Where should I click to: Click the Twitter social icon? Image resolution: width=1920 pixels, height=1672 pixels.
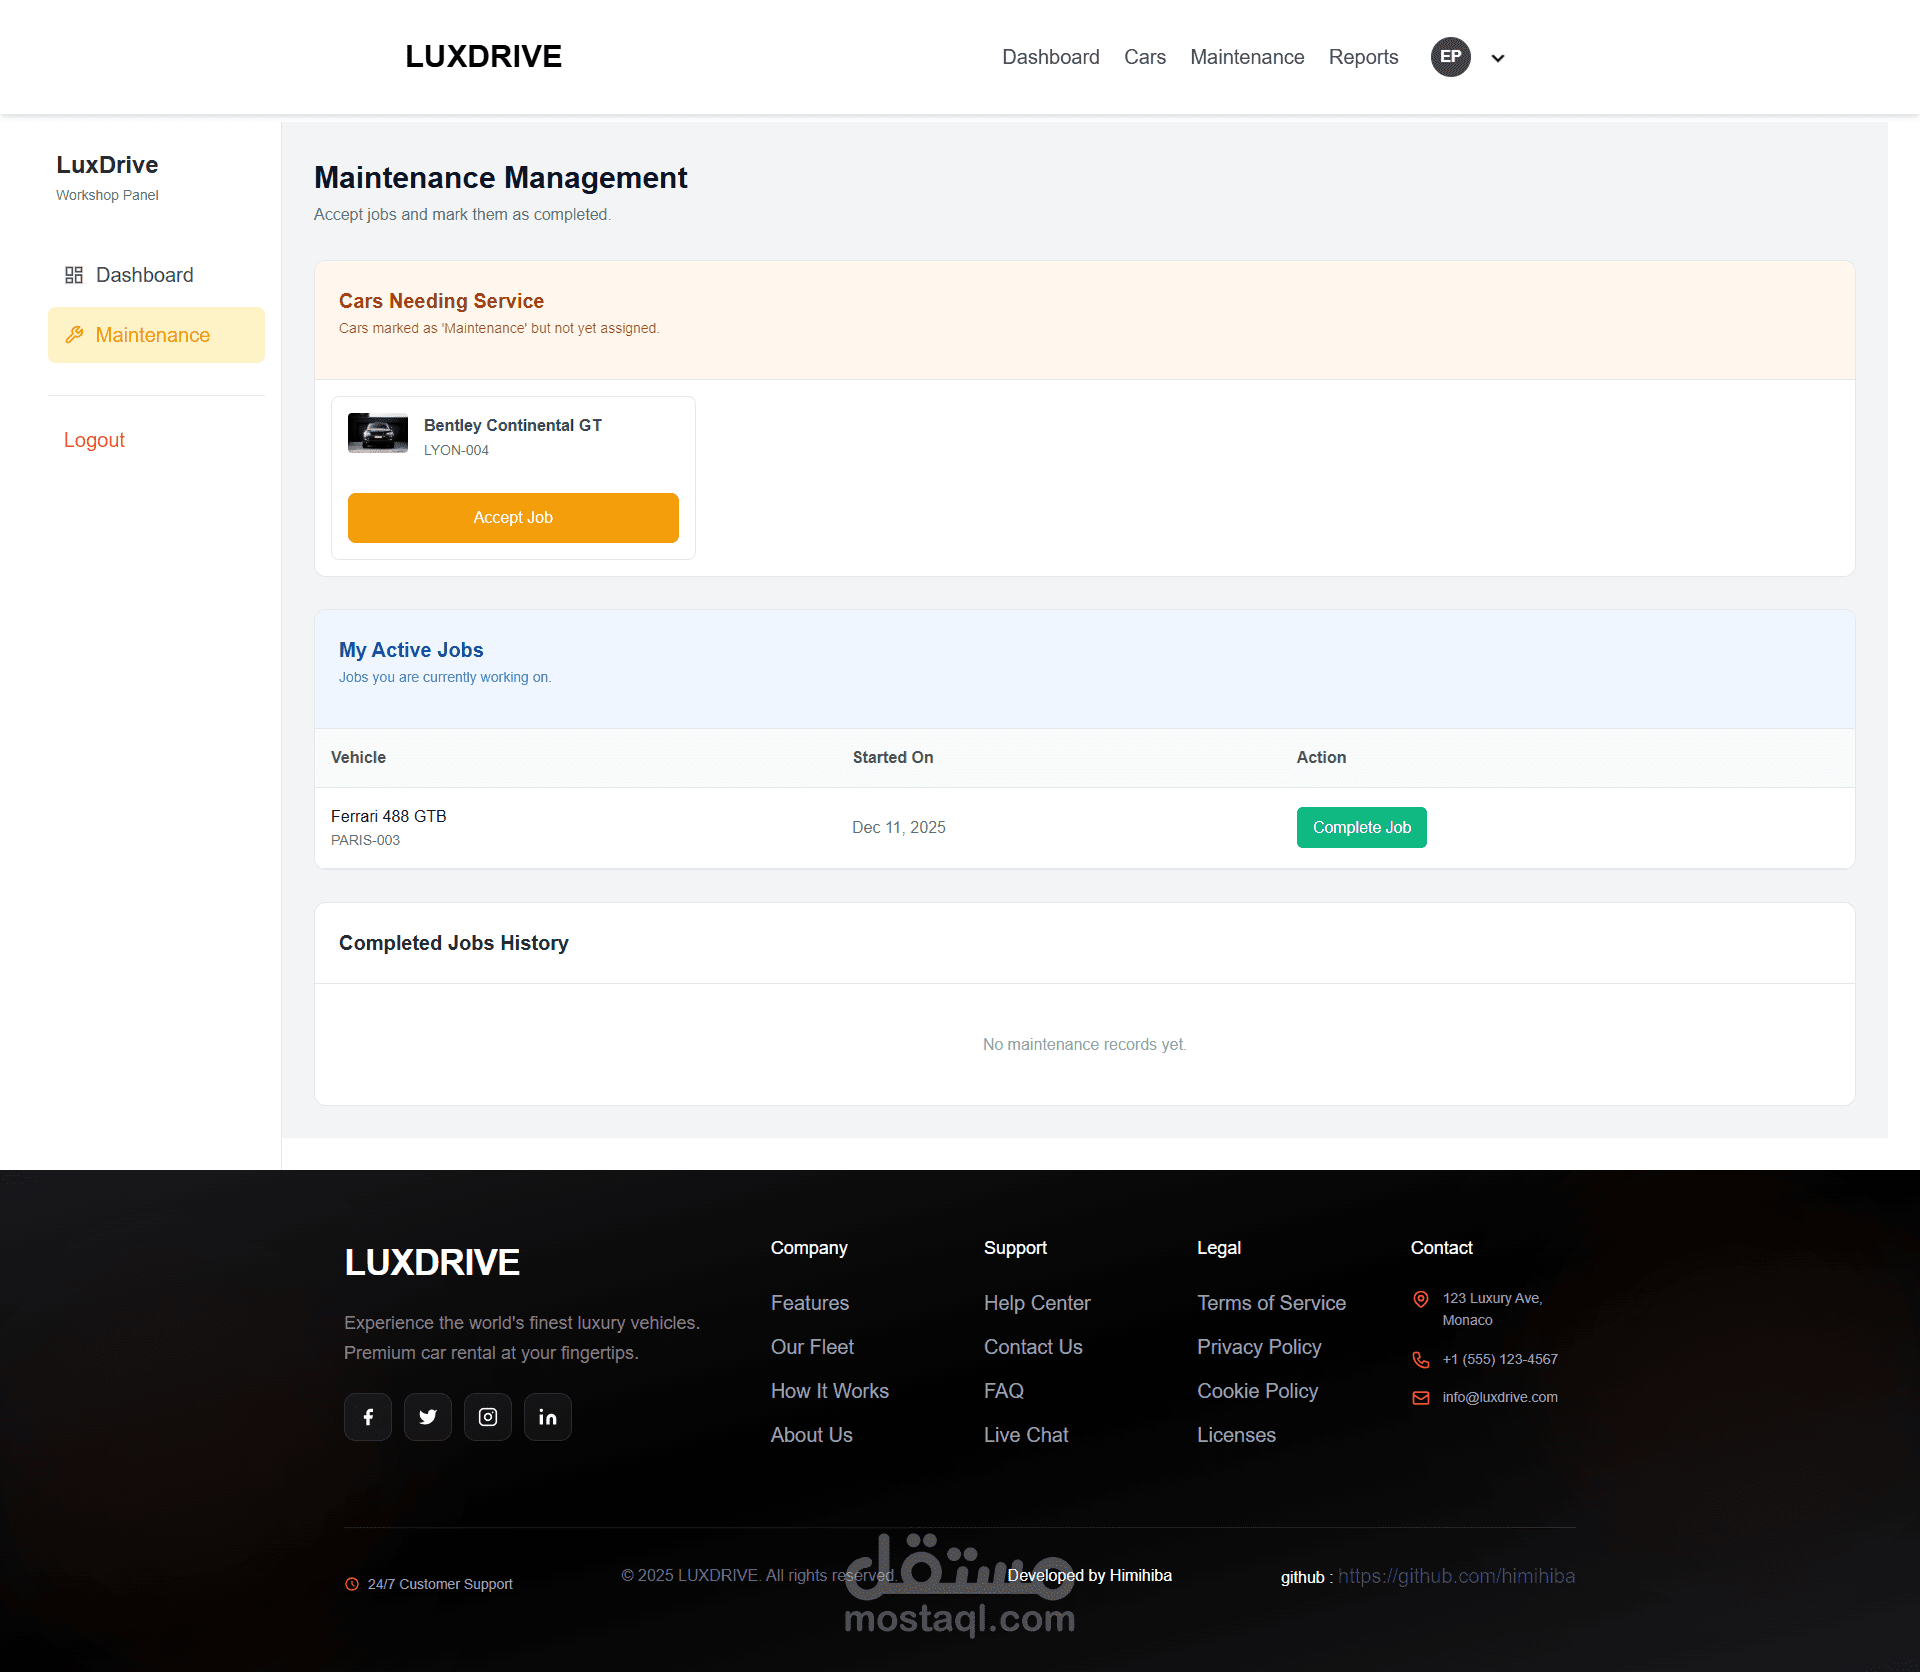click(x=428, y=1417)
